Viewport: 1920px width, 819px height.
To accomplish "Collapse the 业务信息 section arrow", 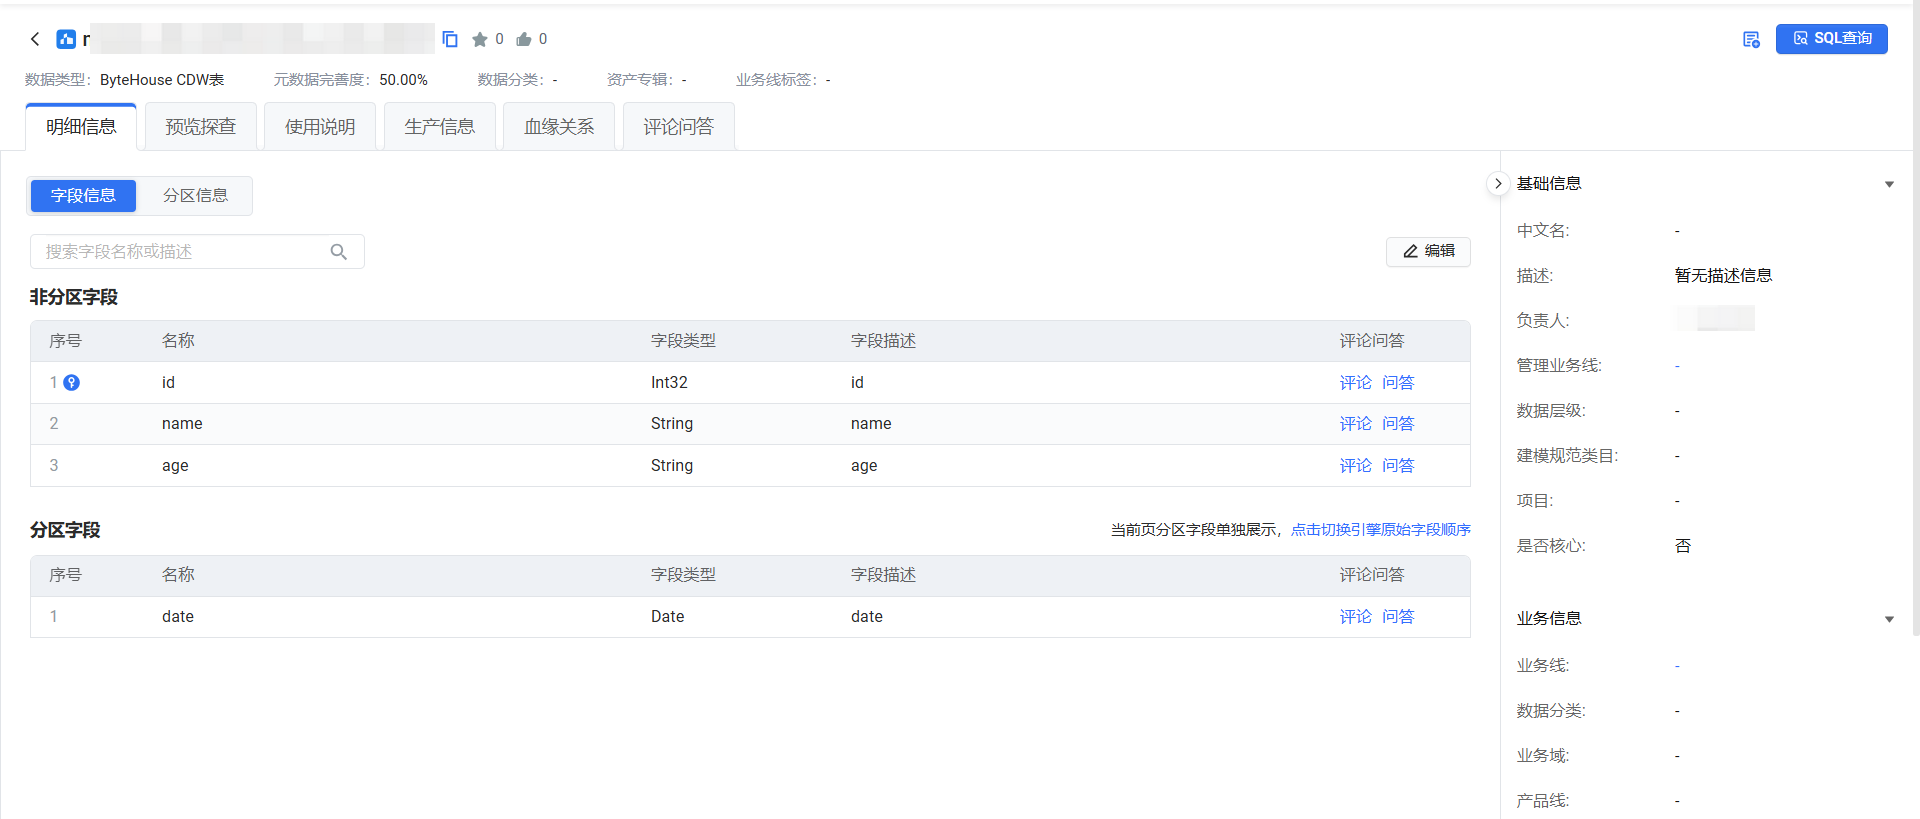I will pyautogui.click(x=1889, y=619).
